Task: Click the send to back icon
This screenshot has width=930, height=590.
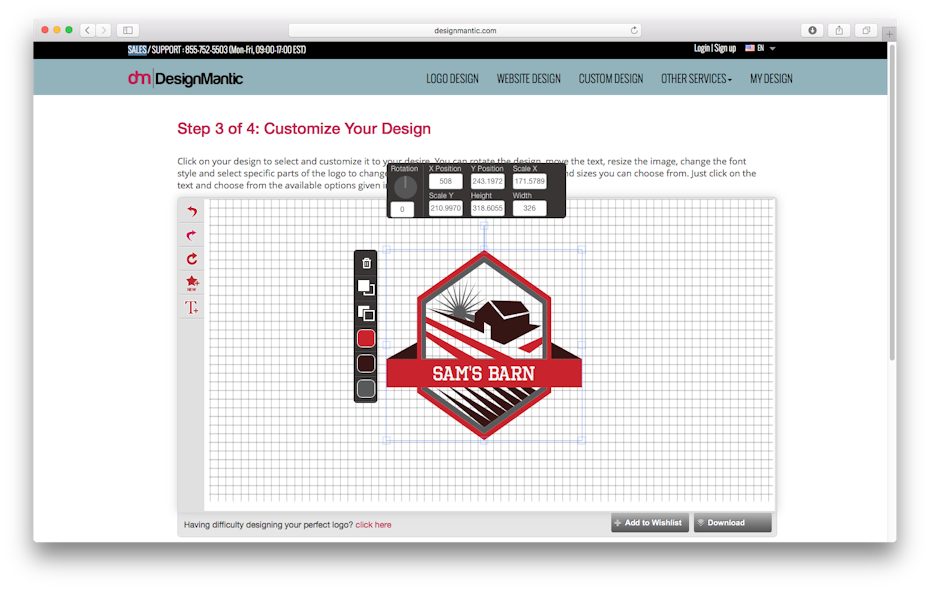Action: [366, 313]
